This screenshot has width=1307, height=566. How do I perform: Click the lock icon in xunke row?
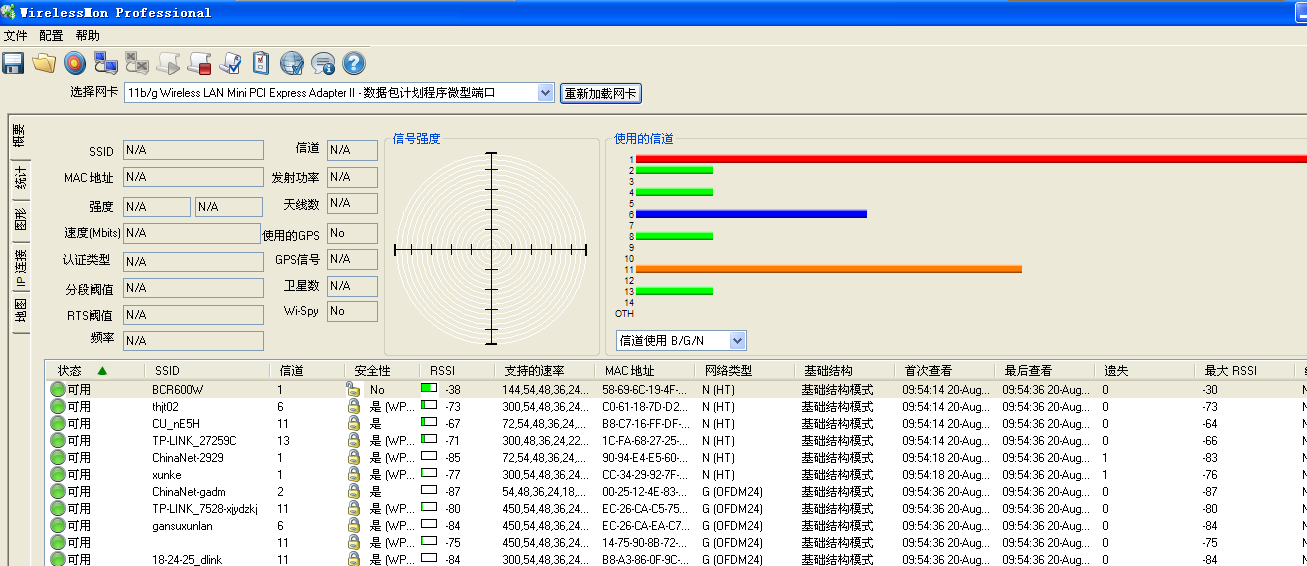[x=352, y=474]
